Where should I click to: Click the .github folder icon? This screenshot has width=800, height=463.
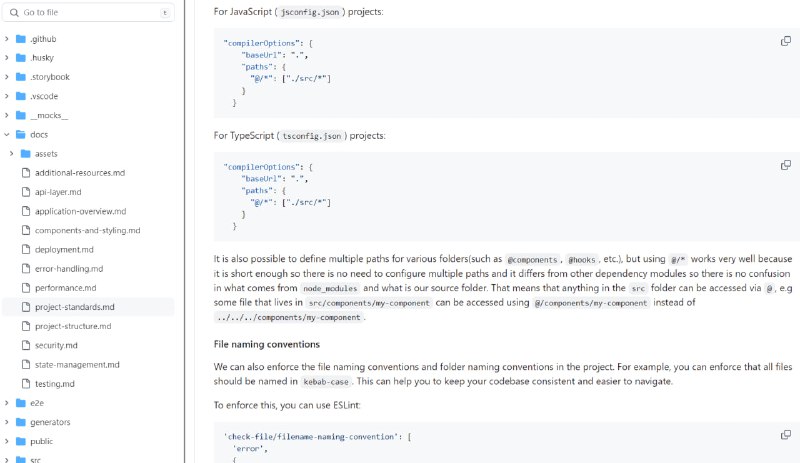[x=21, y=39]
